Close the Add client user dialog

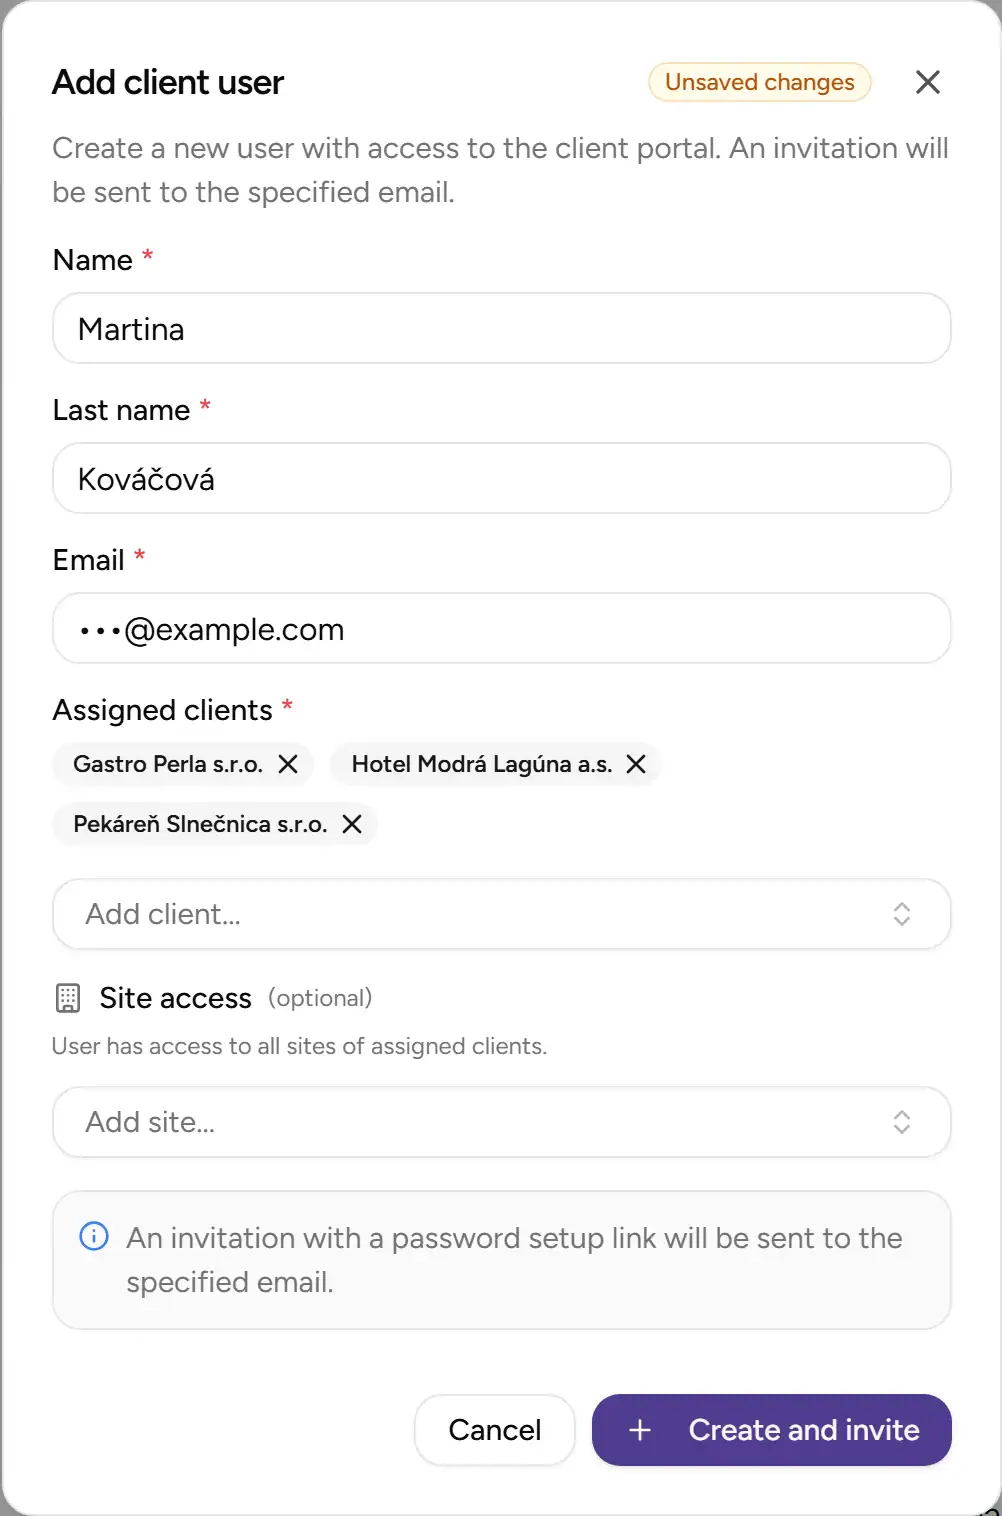click(x=928, y=82)
